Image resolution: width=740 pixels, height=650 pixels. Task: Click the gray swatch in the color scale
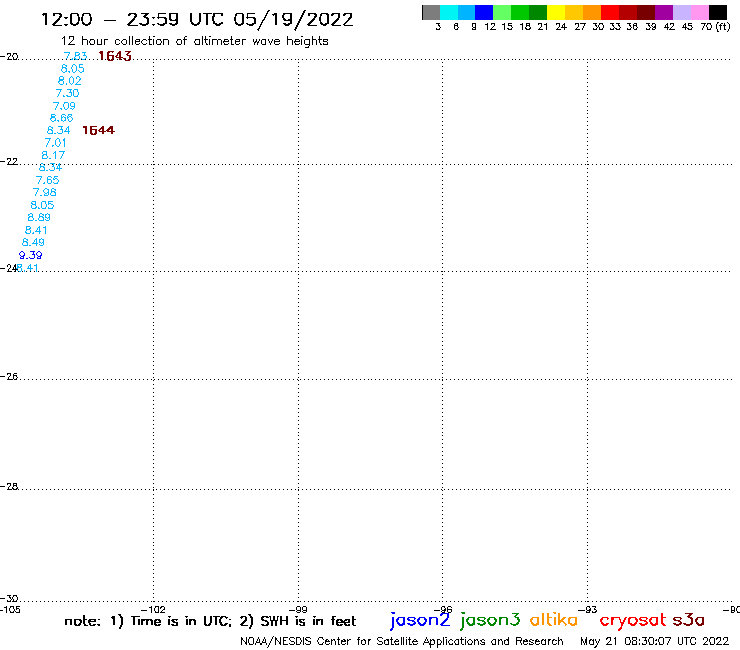[x=431, y=13]
